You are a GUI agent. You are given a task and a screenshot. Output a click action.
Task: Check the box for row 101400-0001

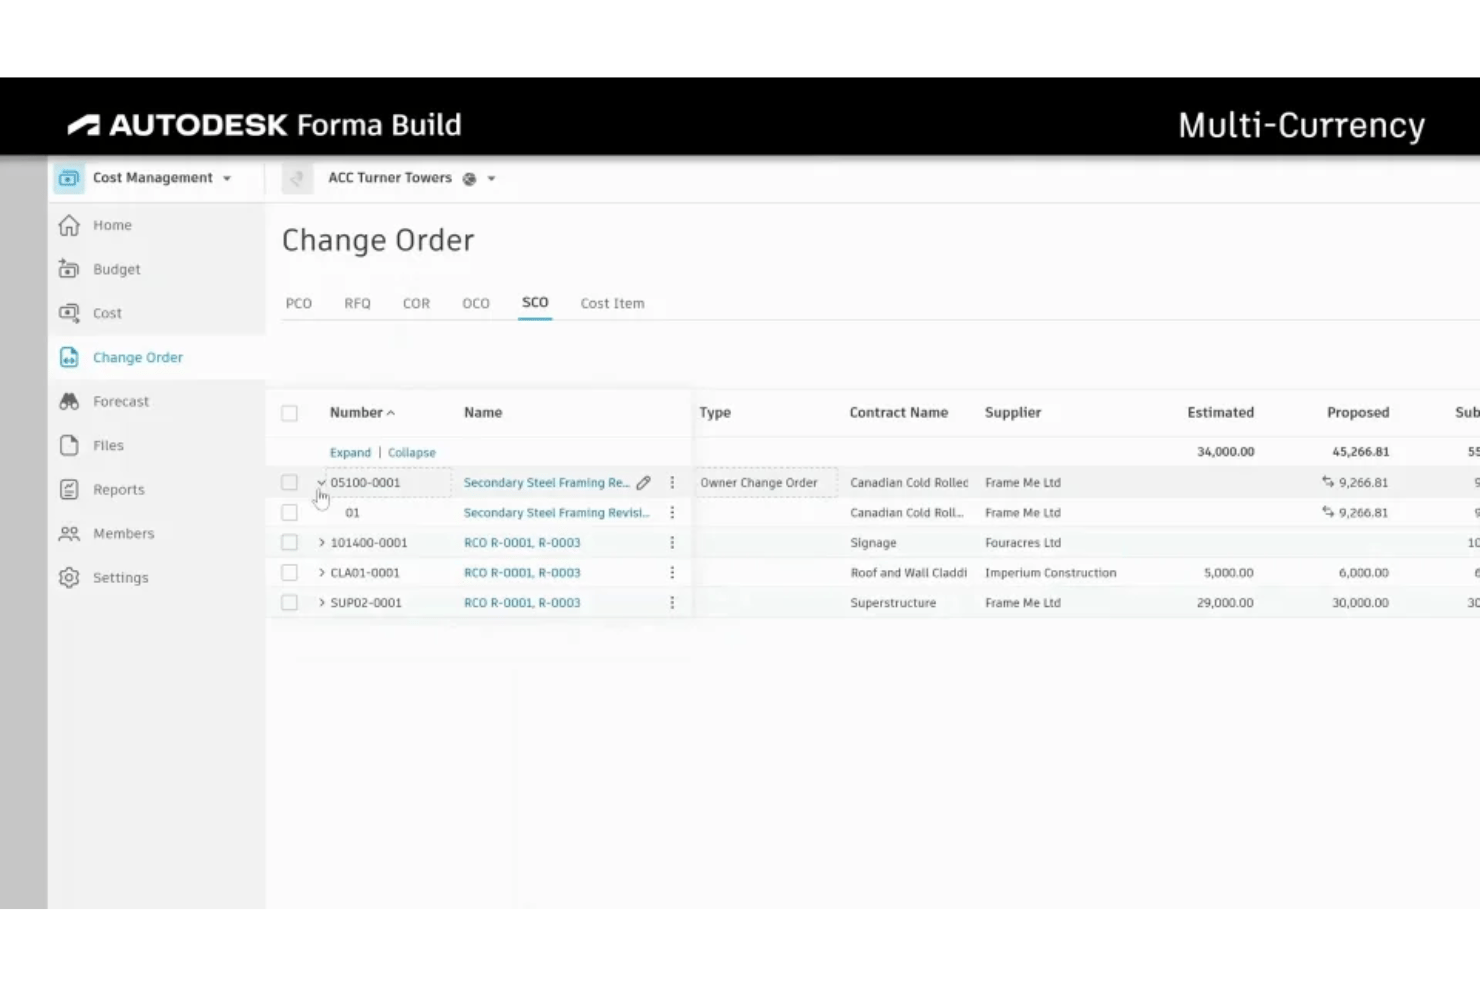(x=289, y=542)
